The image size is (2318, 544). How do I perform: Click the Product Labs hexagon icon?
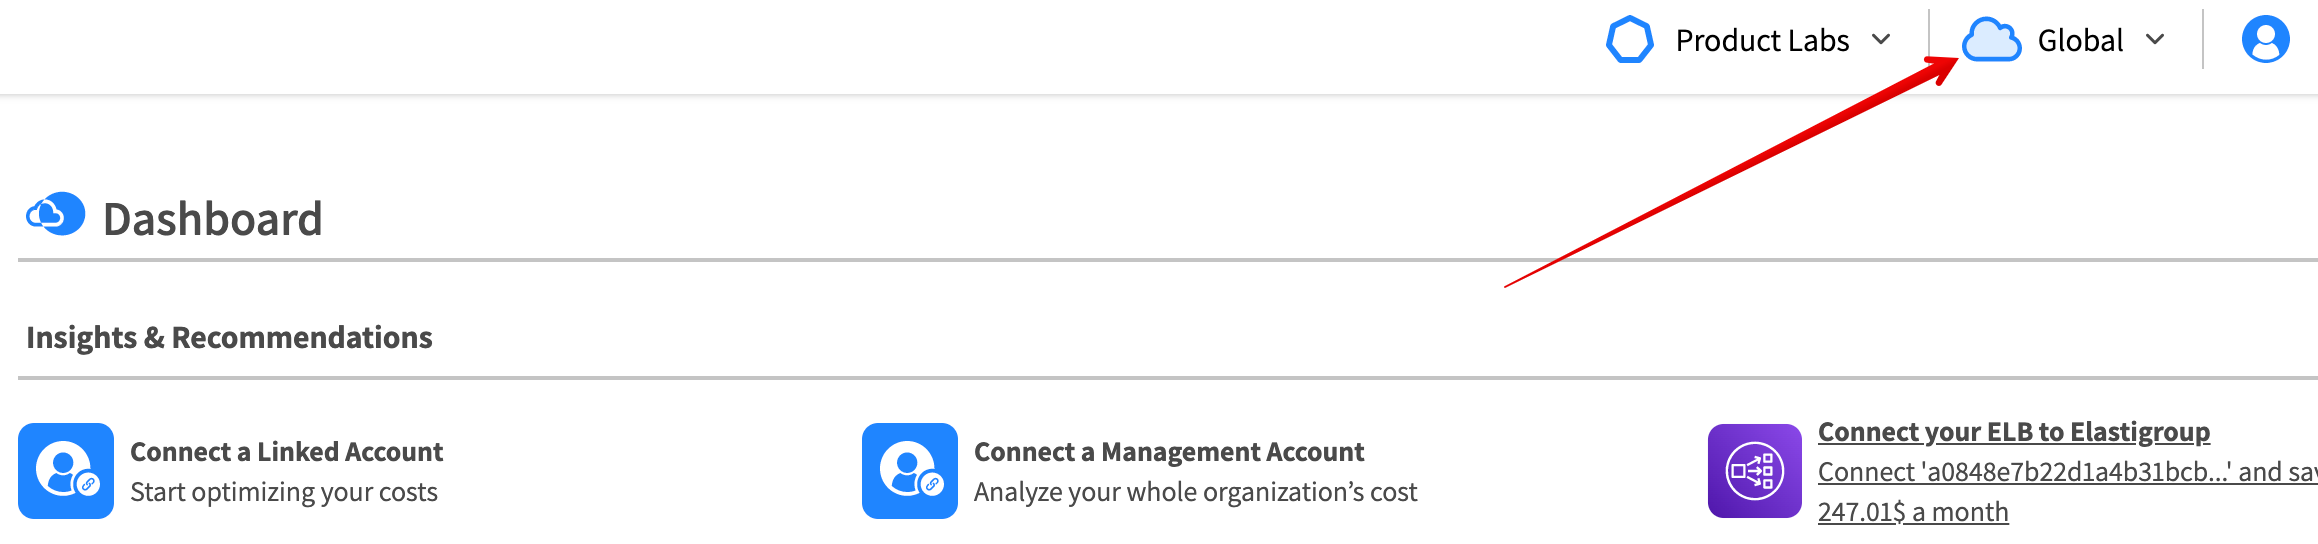(x=1629, y=40)
